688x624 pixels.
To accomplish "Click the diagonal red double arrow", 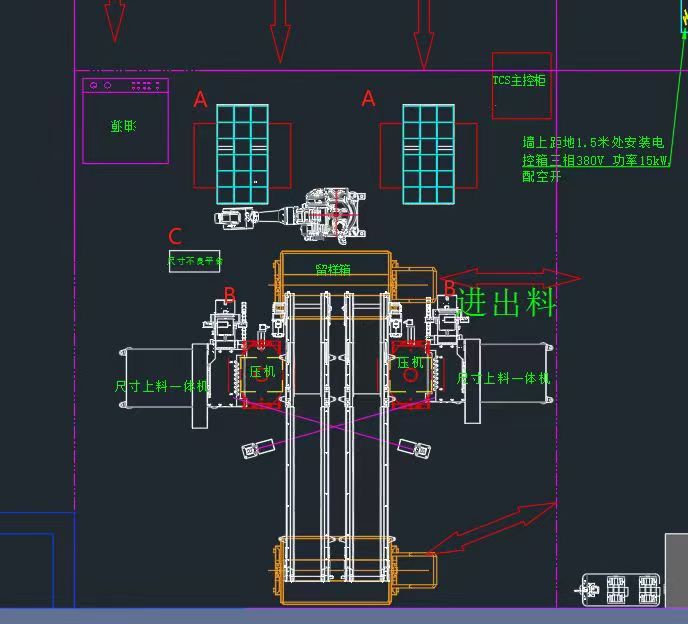I will (x=492, y=529).
